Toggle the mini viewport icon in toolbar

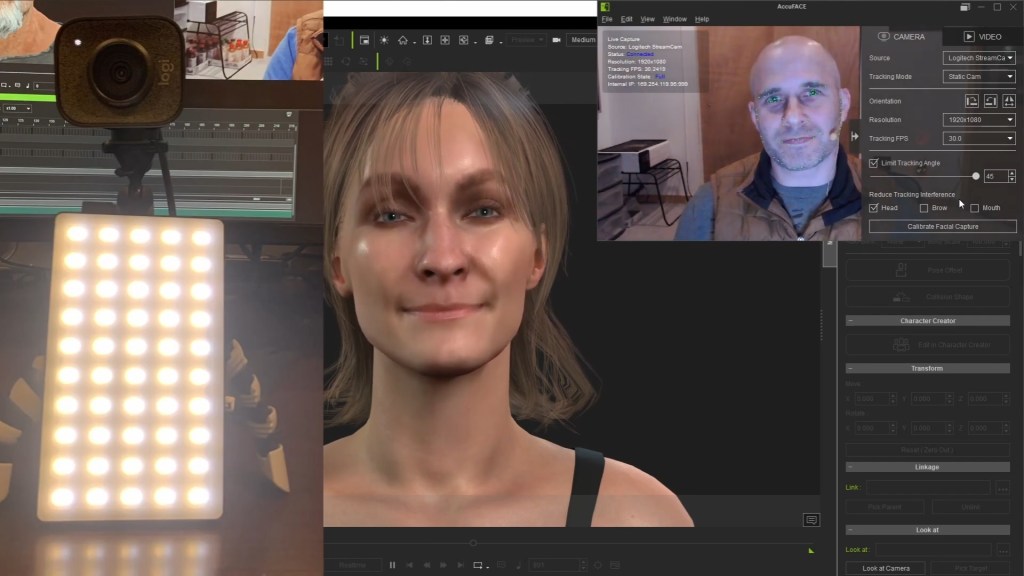tap(364, 40)
